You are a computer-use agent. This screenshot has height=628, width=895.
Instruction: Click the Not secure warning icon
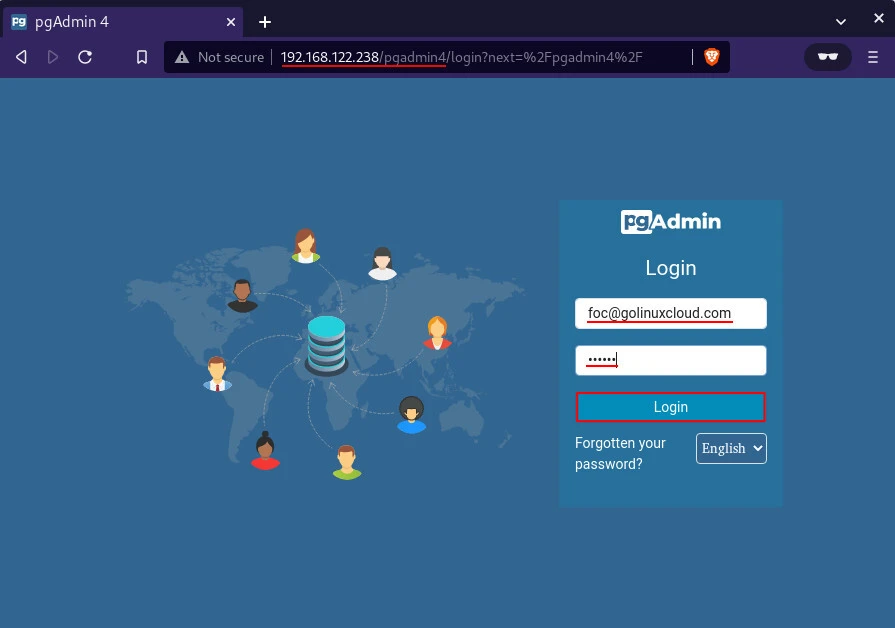pyautogui.click(x=182, y=57)
